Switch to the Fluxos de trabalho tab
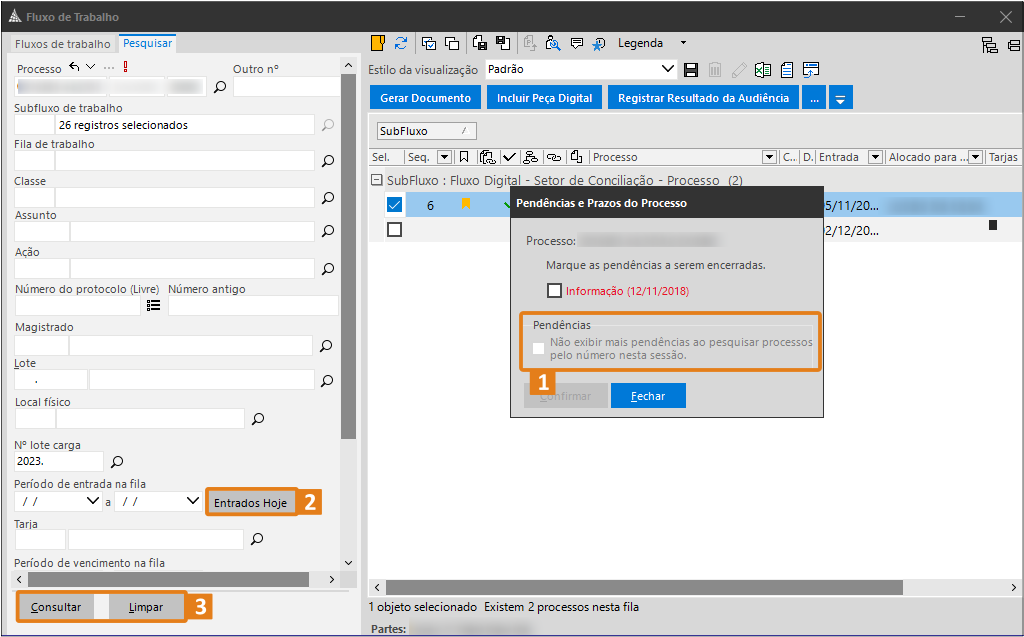 tap(62, 44)
